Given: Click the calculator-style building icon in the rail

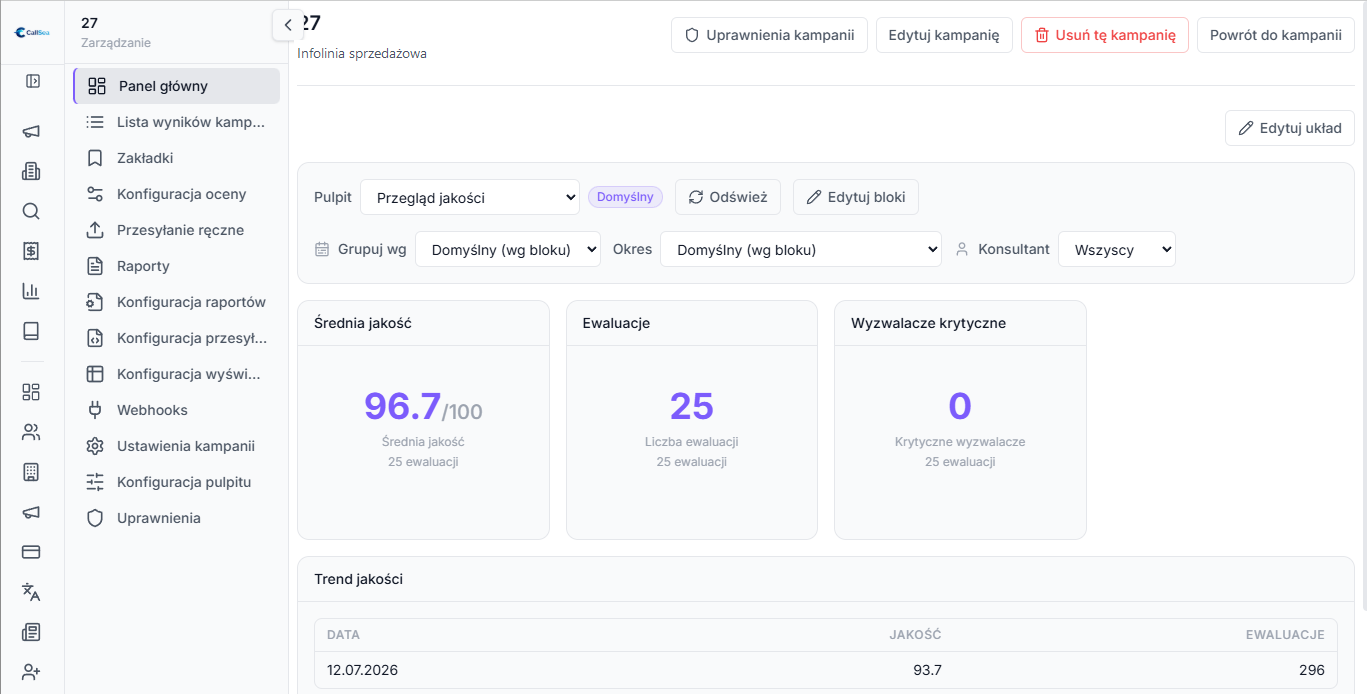Looking at the screenshot, I should tap(31, 472).
